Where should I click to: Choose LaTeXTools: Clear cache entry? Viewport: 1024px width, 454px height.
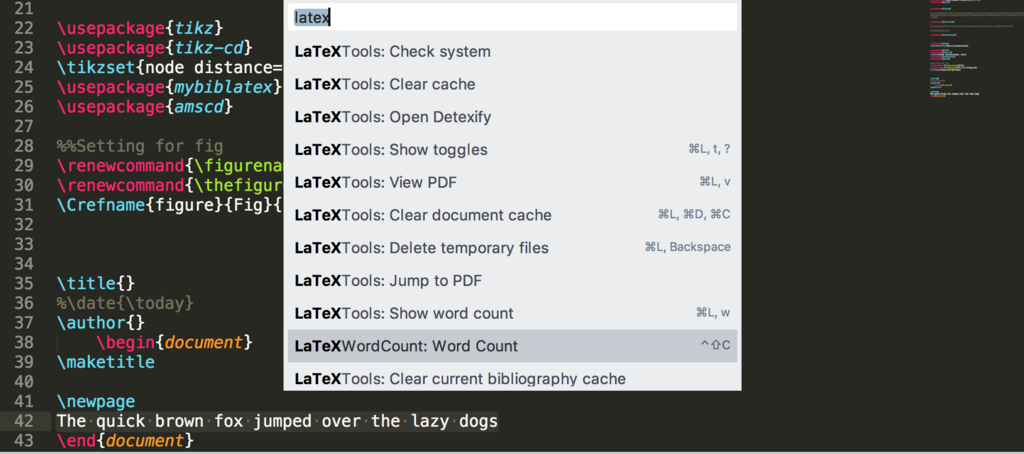(x=512, y=84)
